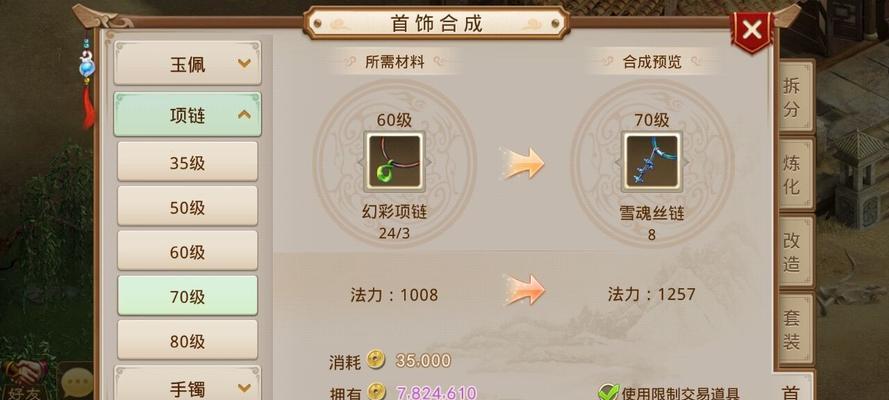Image resolution: width=889 pixels, height=400 pixels.
Task: Select the 80级 necklace level
Action: point(188,341)
